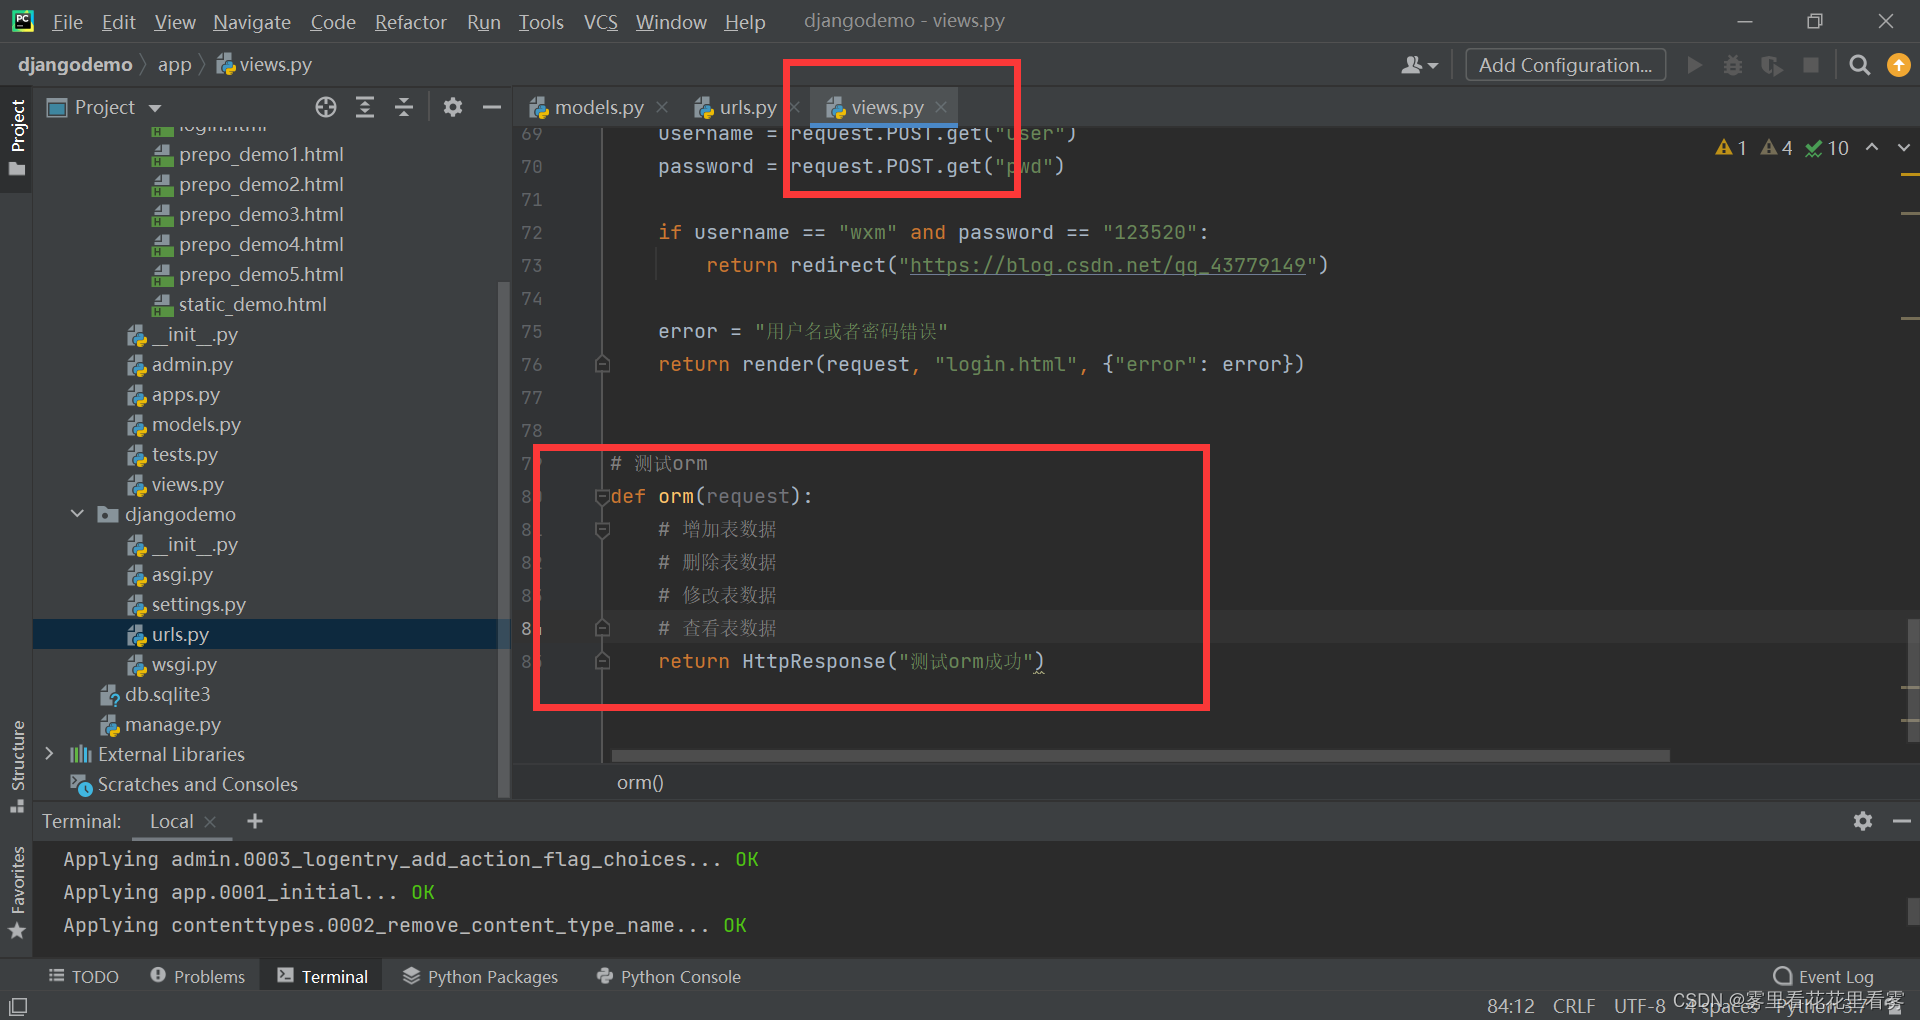Toggle the Favorites side tool window
The width and height of the screenshot is (1920, 1020).
click(17, 893)
